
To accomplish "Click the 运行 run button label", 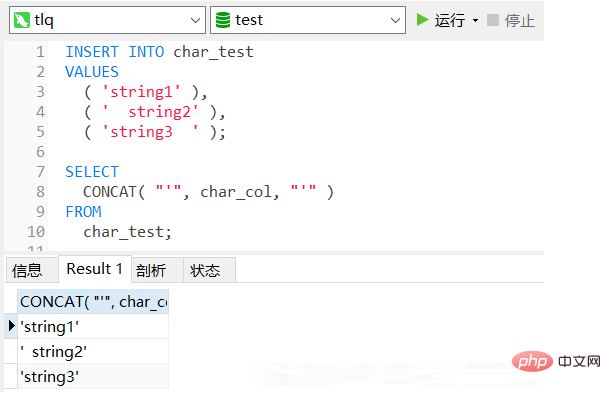I will 450,20.
